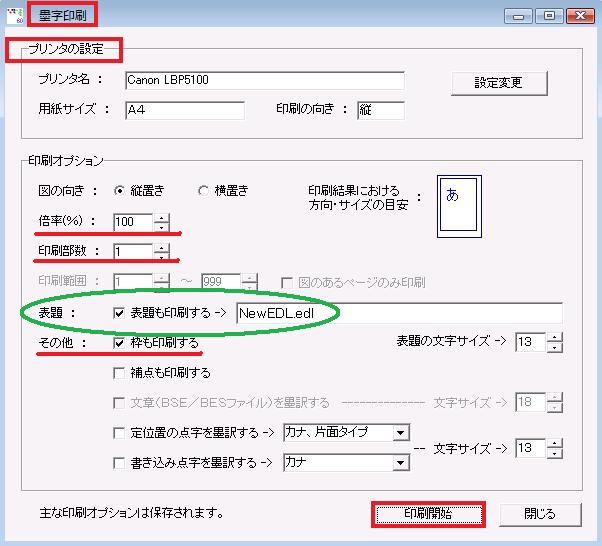Click the 用紙サイズ field showing A4

184,110
